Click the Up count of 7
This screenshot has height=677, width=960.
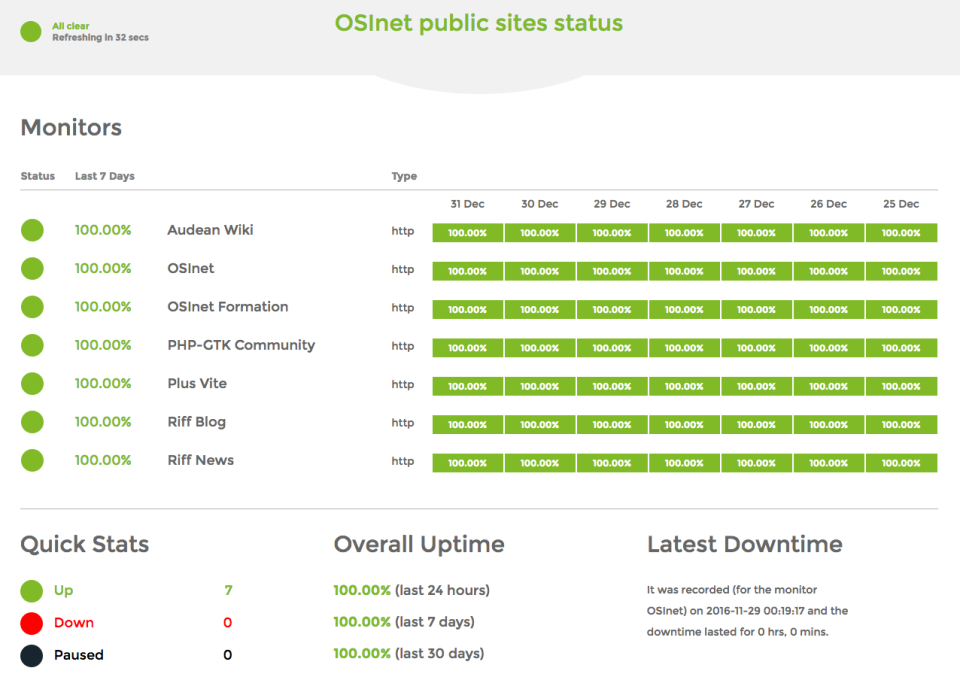[228, 590]
